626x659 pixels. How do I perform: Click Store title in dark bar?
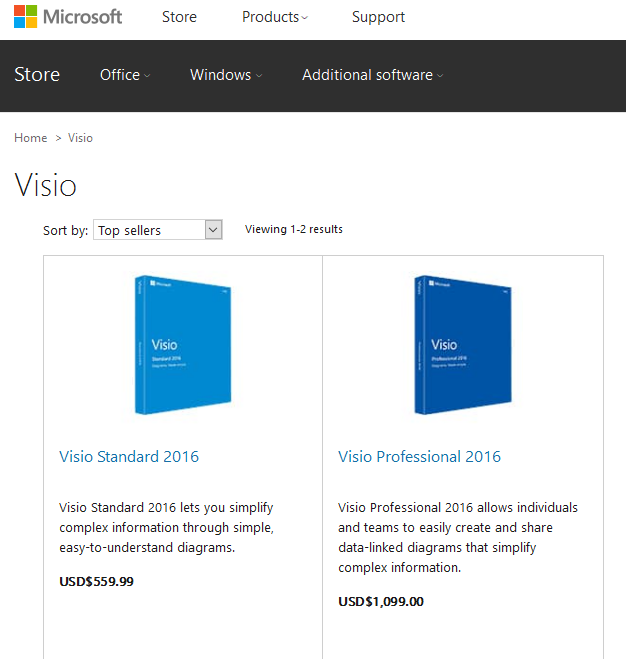pyautogui.click(x=37, y=75)
